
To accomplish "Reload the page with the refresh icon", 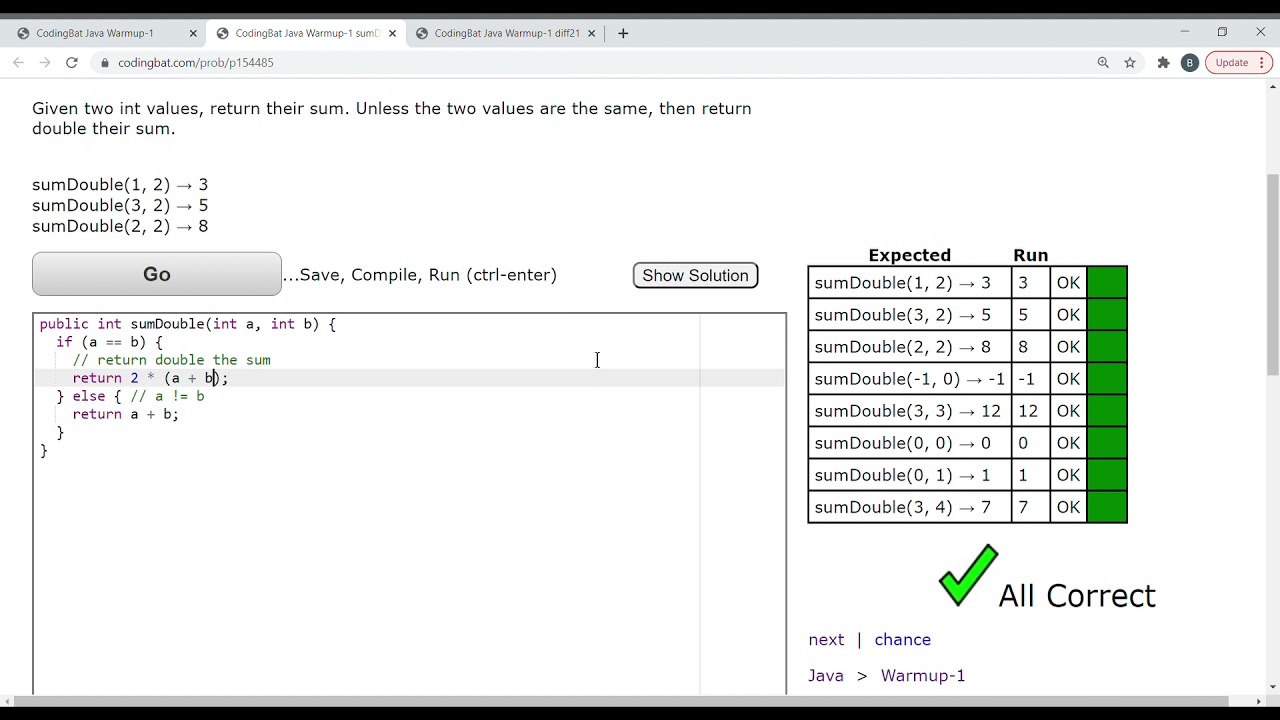I will click(x=72, y=62).
